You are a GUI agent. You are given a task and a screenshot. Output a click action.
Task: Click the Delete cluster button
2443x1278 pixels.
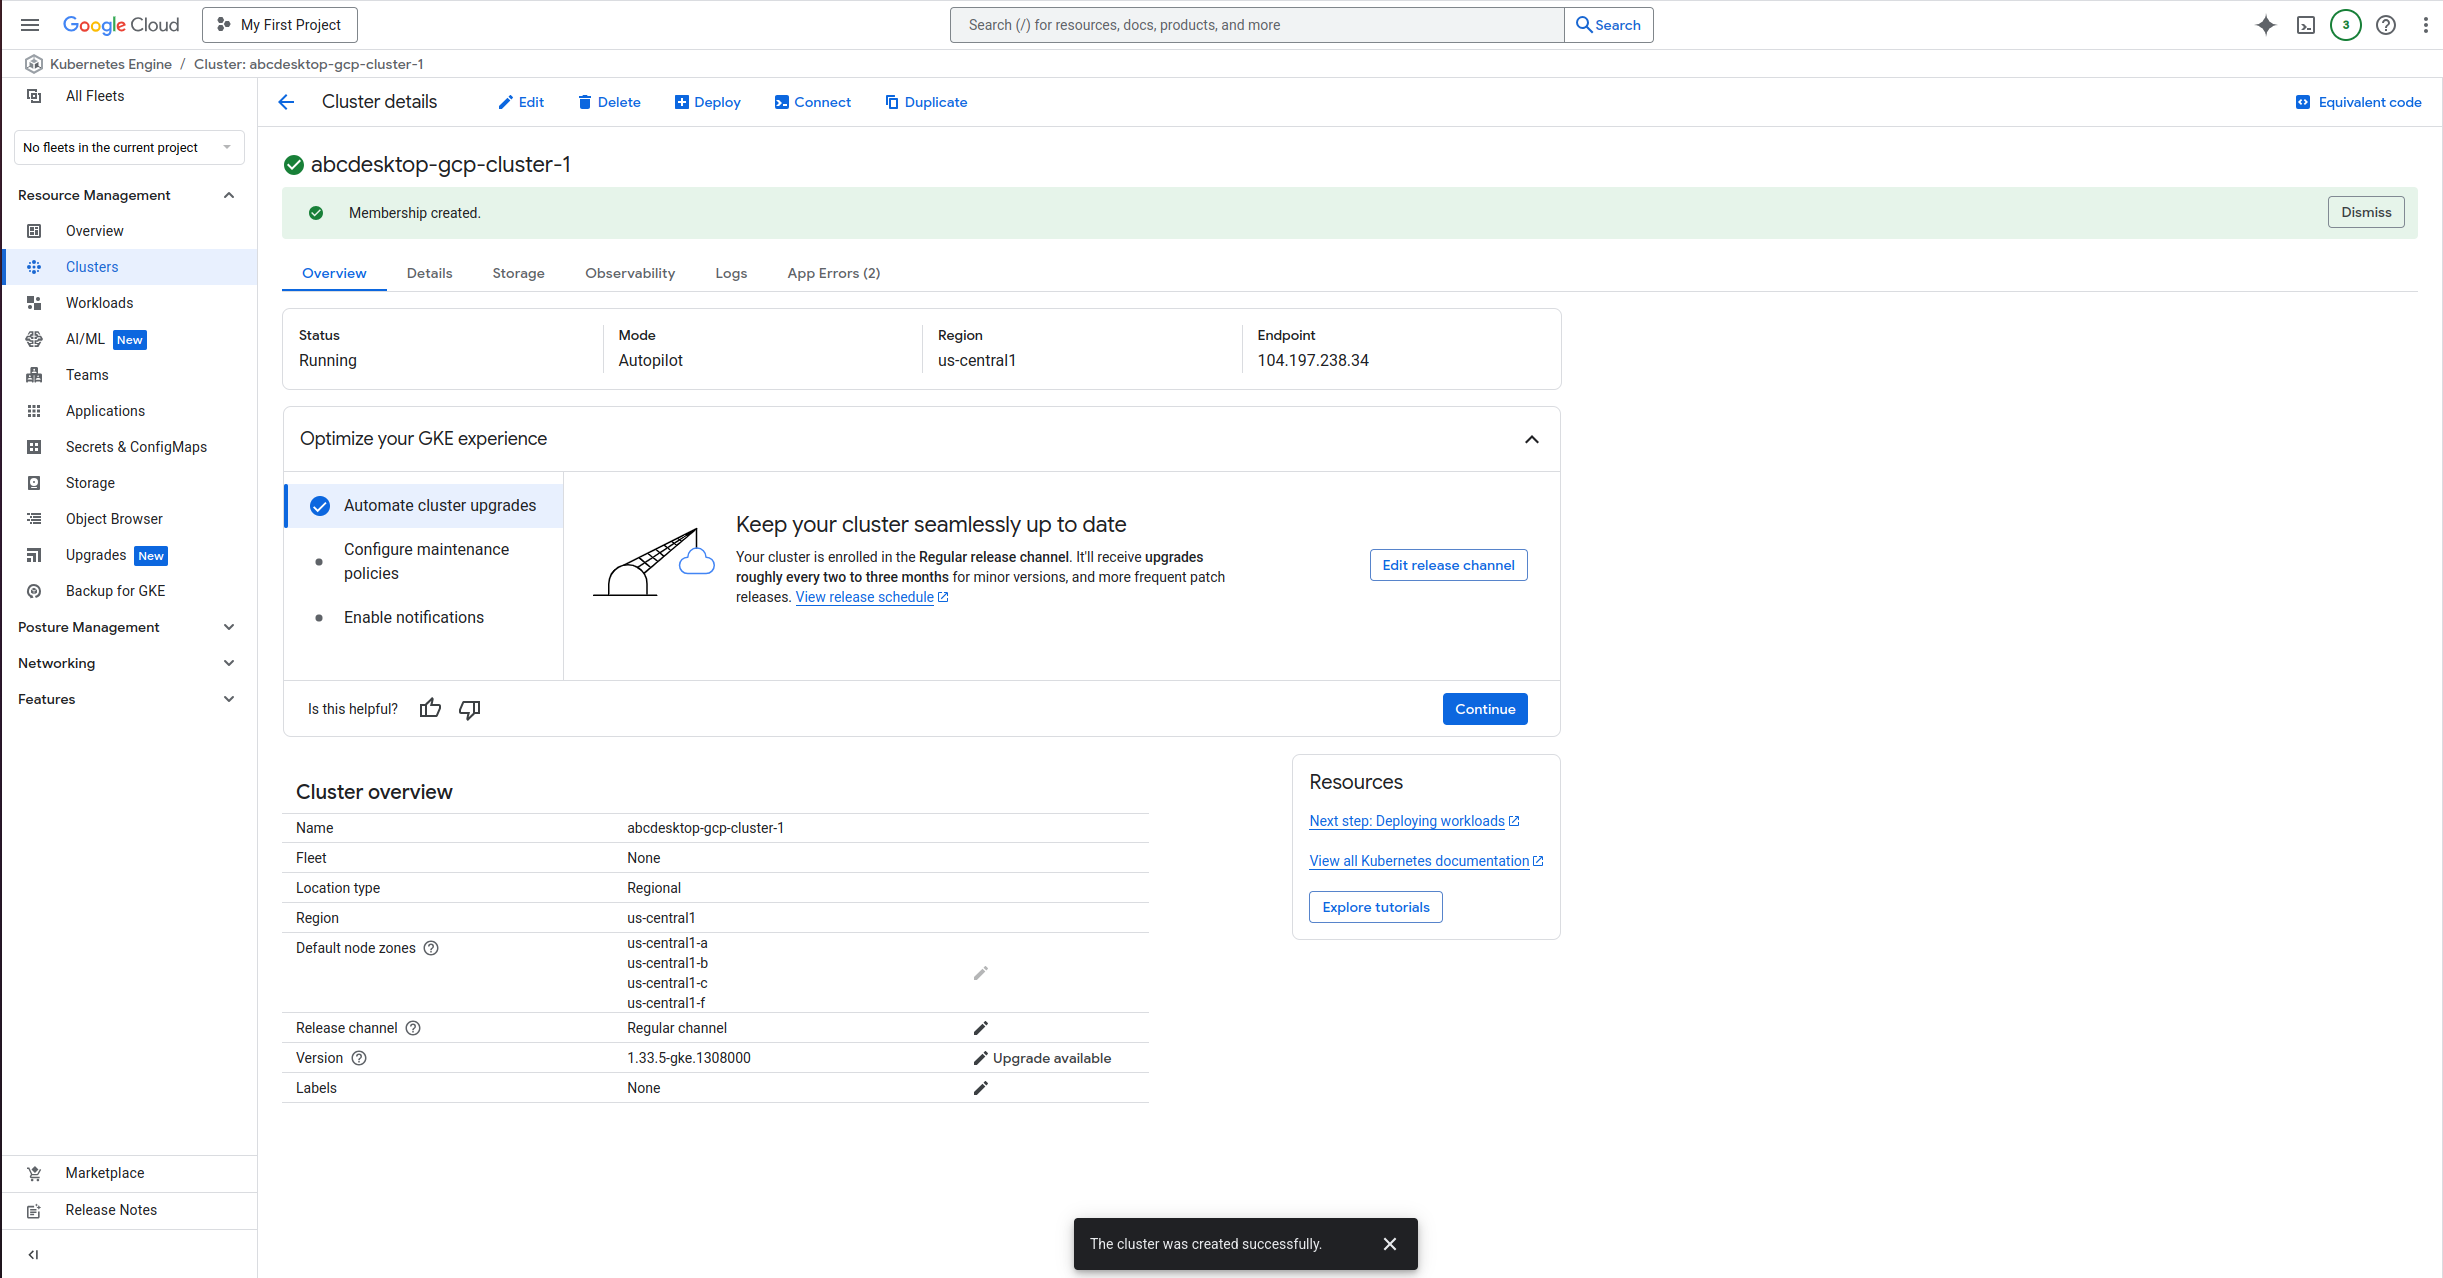click(x=609, y=102)
